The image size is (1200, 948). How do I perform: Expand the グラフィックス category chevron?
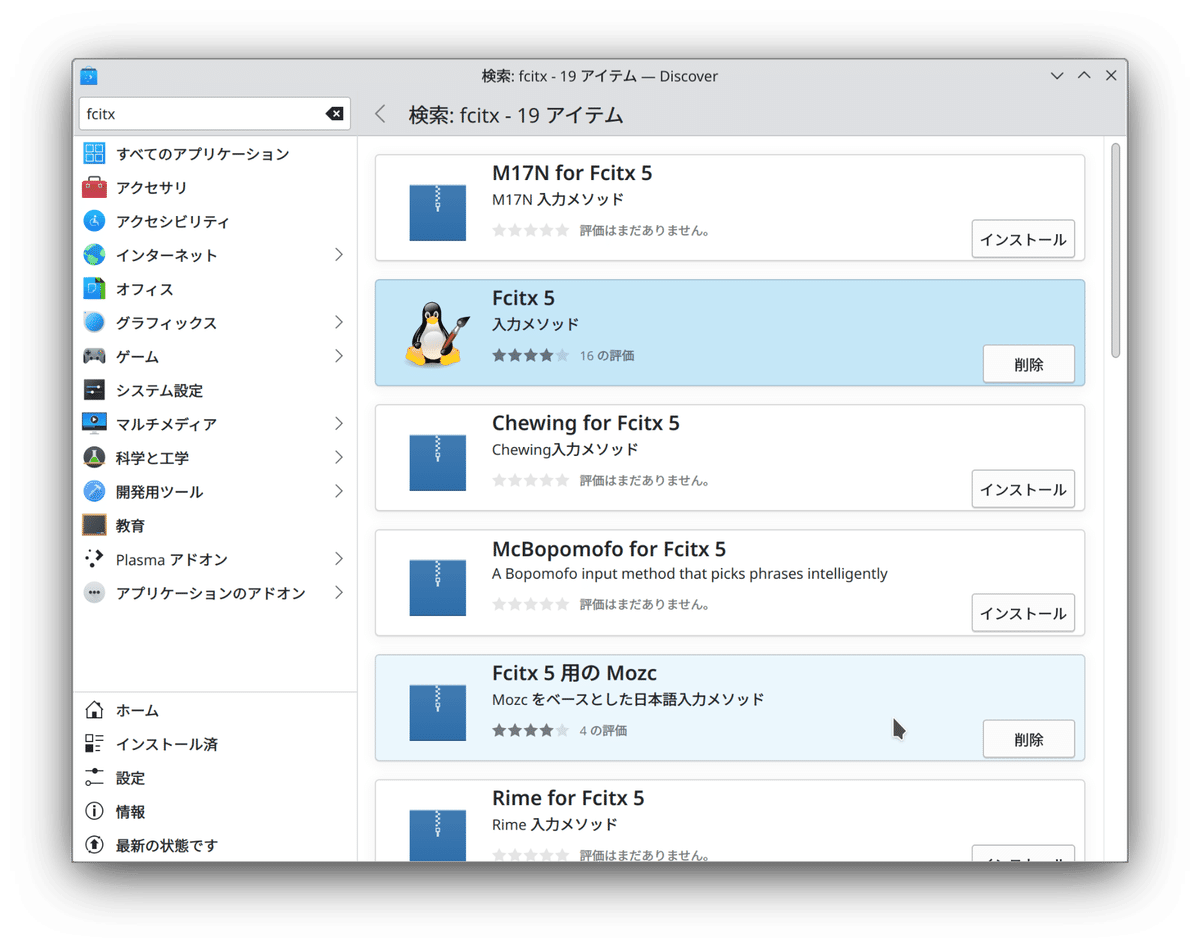(x=339, y=322)
